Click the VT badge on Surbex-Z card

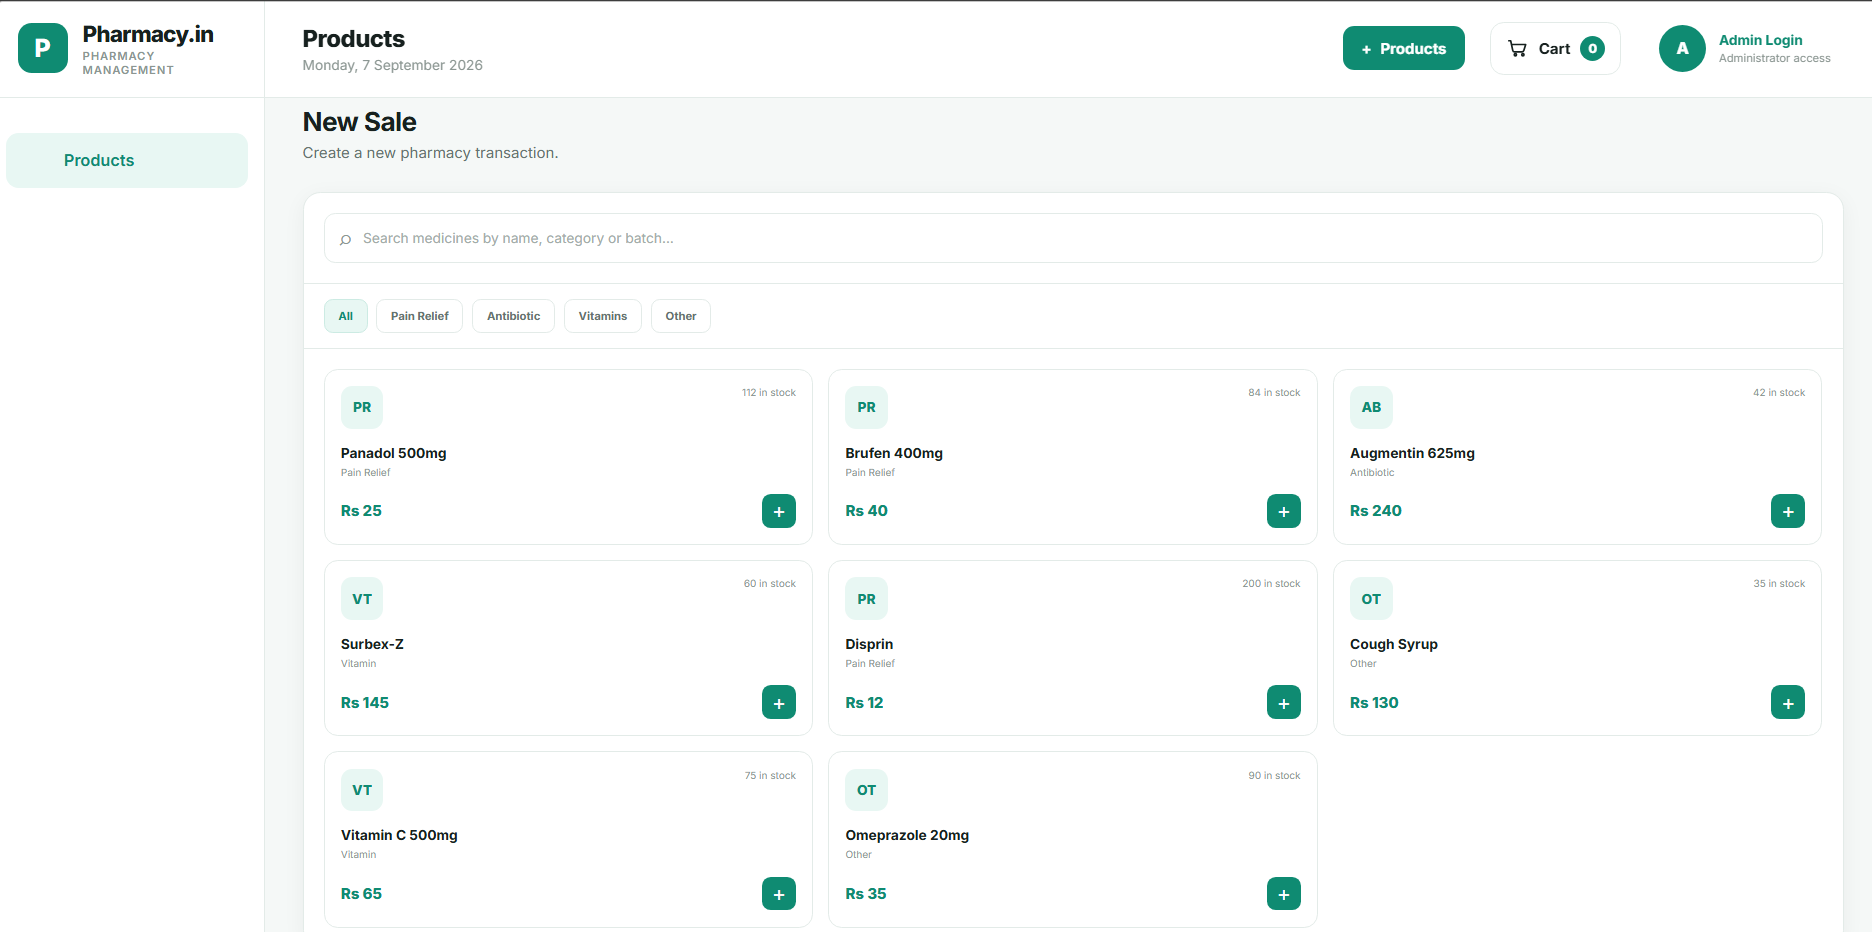click(x=362, y=599)
